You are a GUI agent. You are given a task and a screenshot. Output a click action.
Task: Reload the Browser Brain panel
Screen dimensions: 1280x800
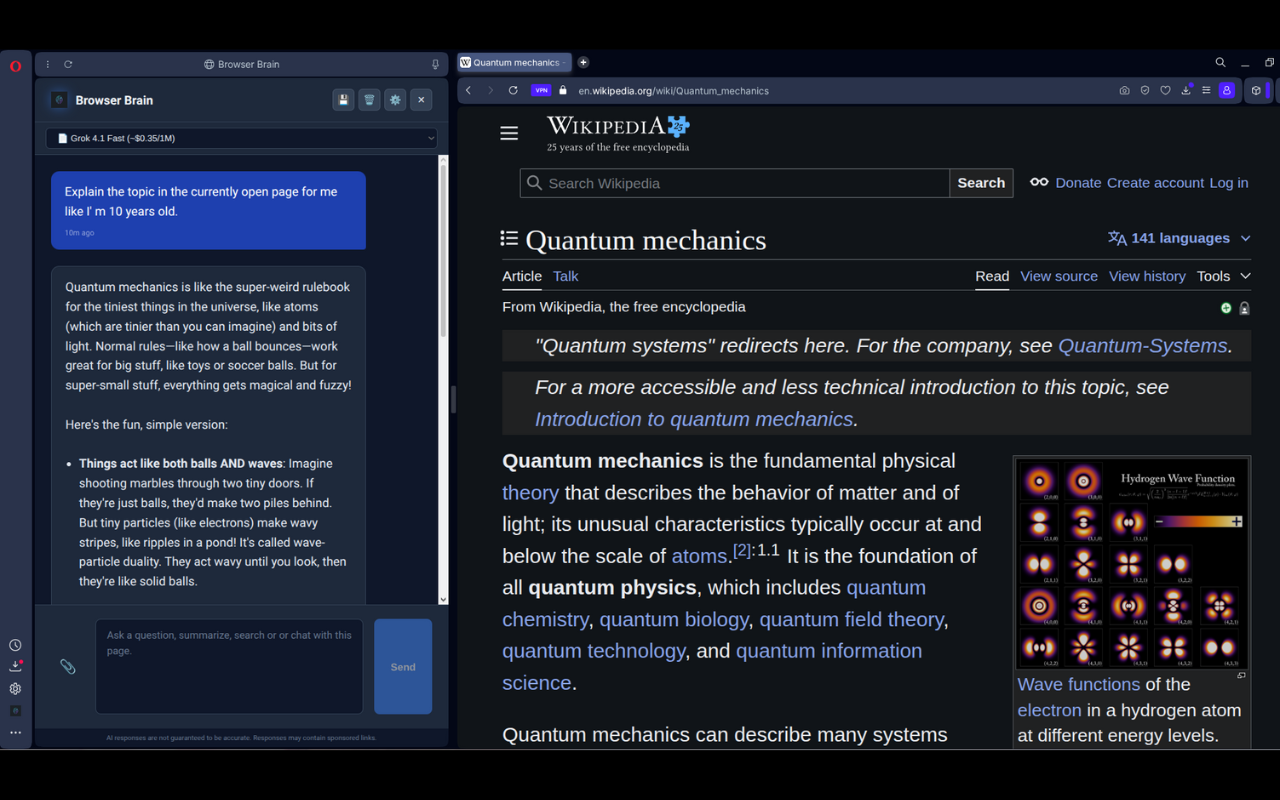(68, 64)
